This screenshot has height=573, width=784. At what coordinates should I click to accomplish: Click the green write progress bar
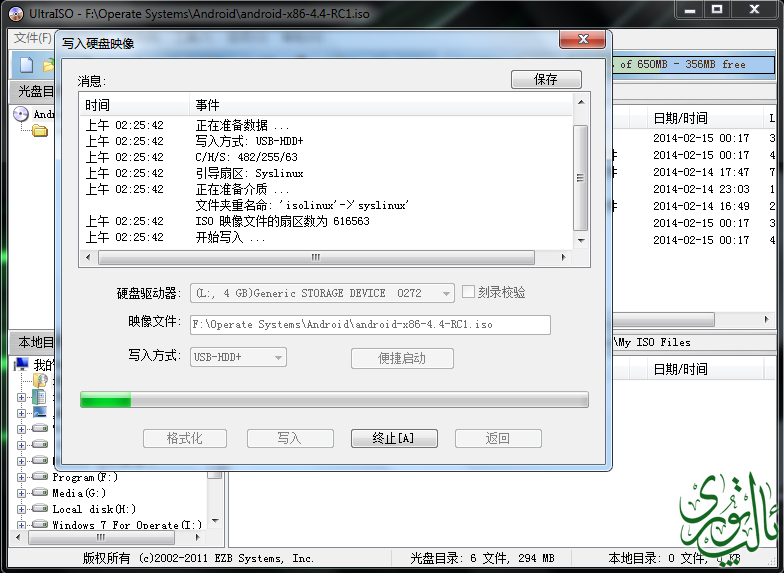pos(334,400)
